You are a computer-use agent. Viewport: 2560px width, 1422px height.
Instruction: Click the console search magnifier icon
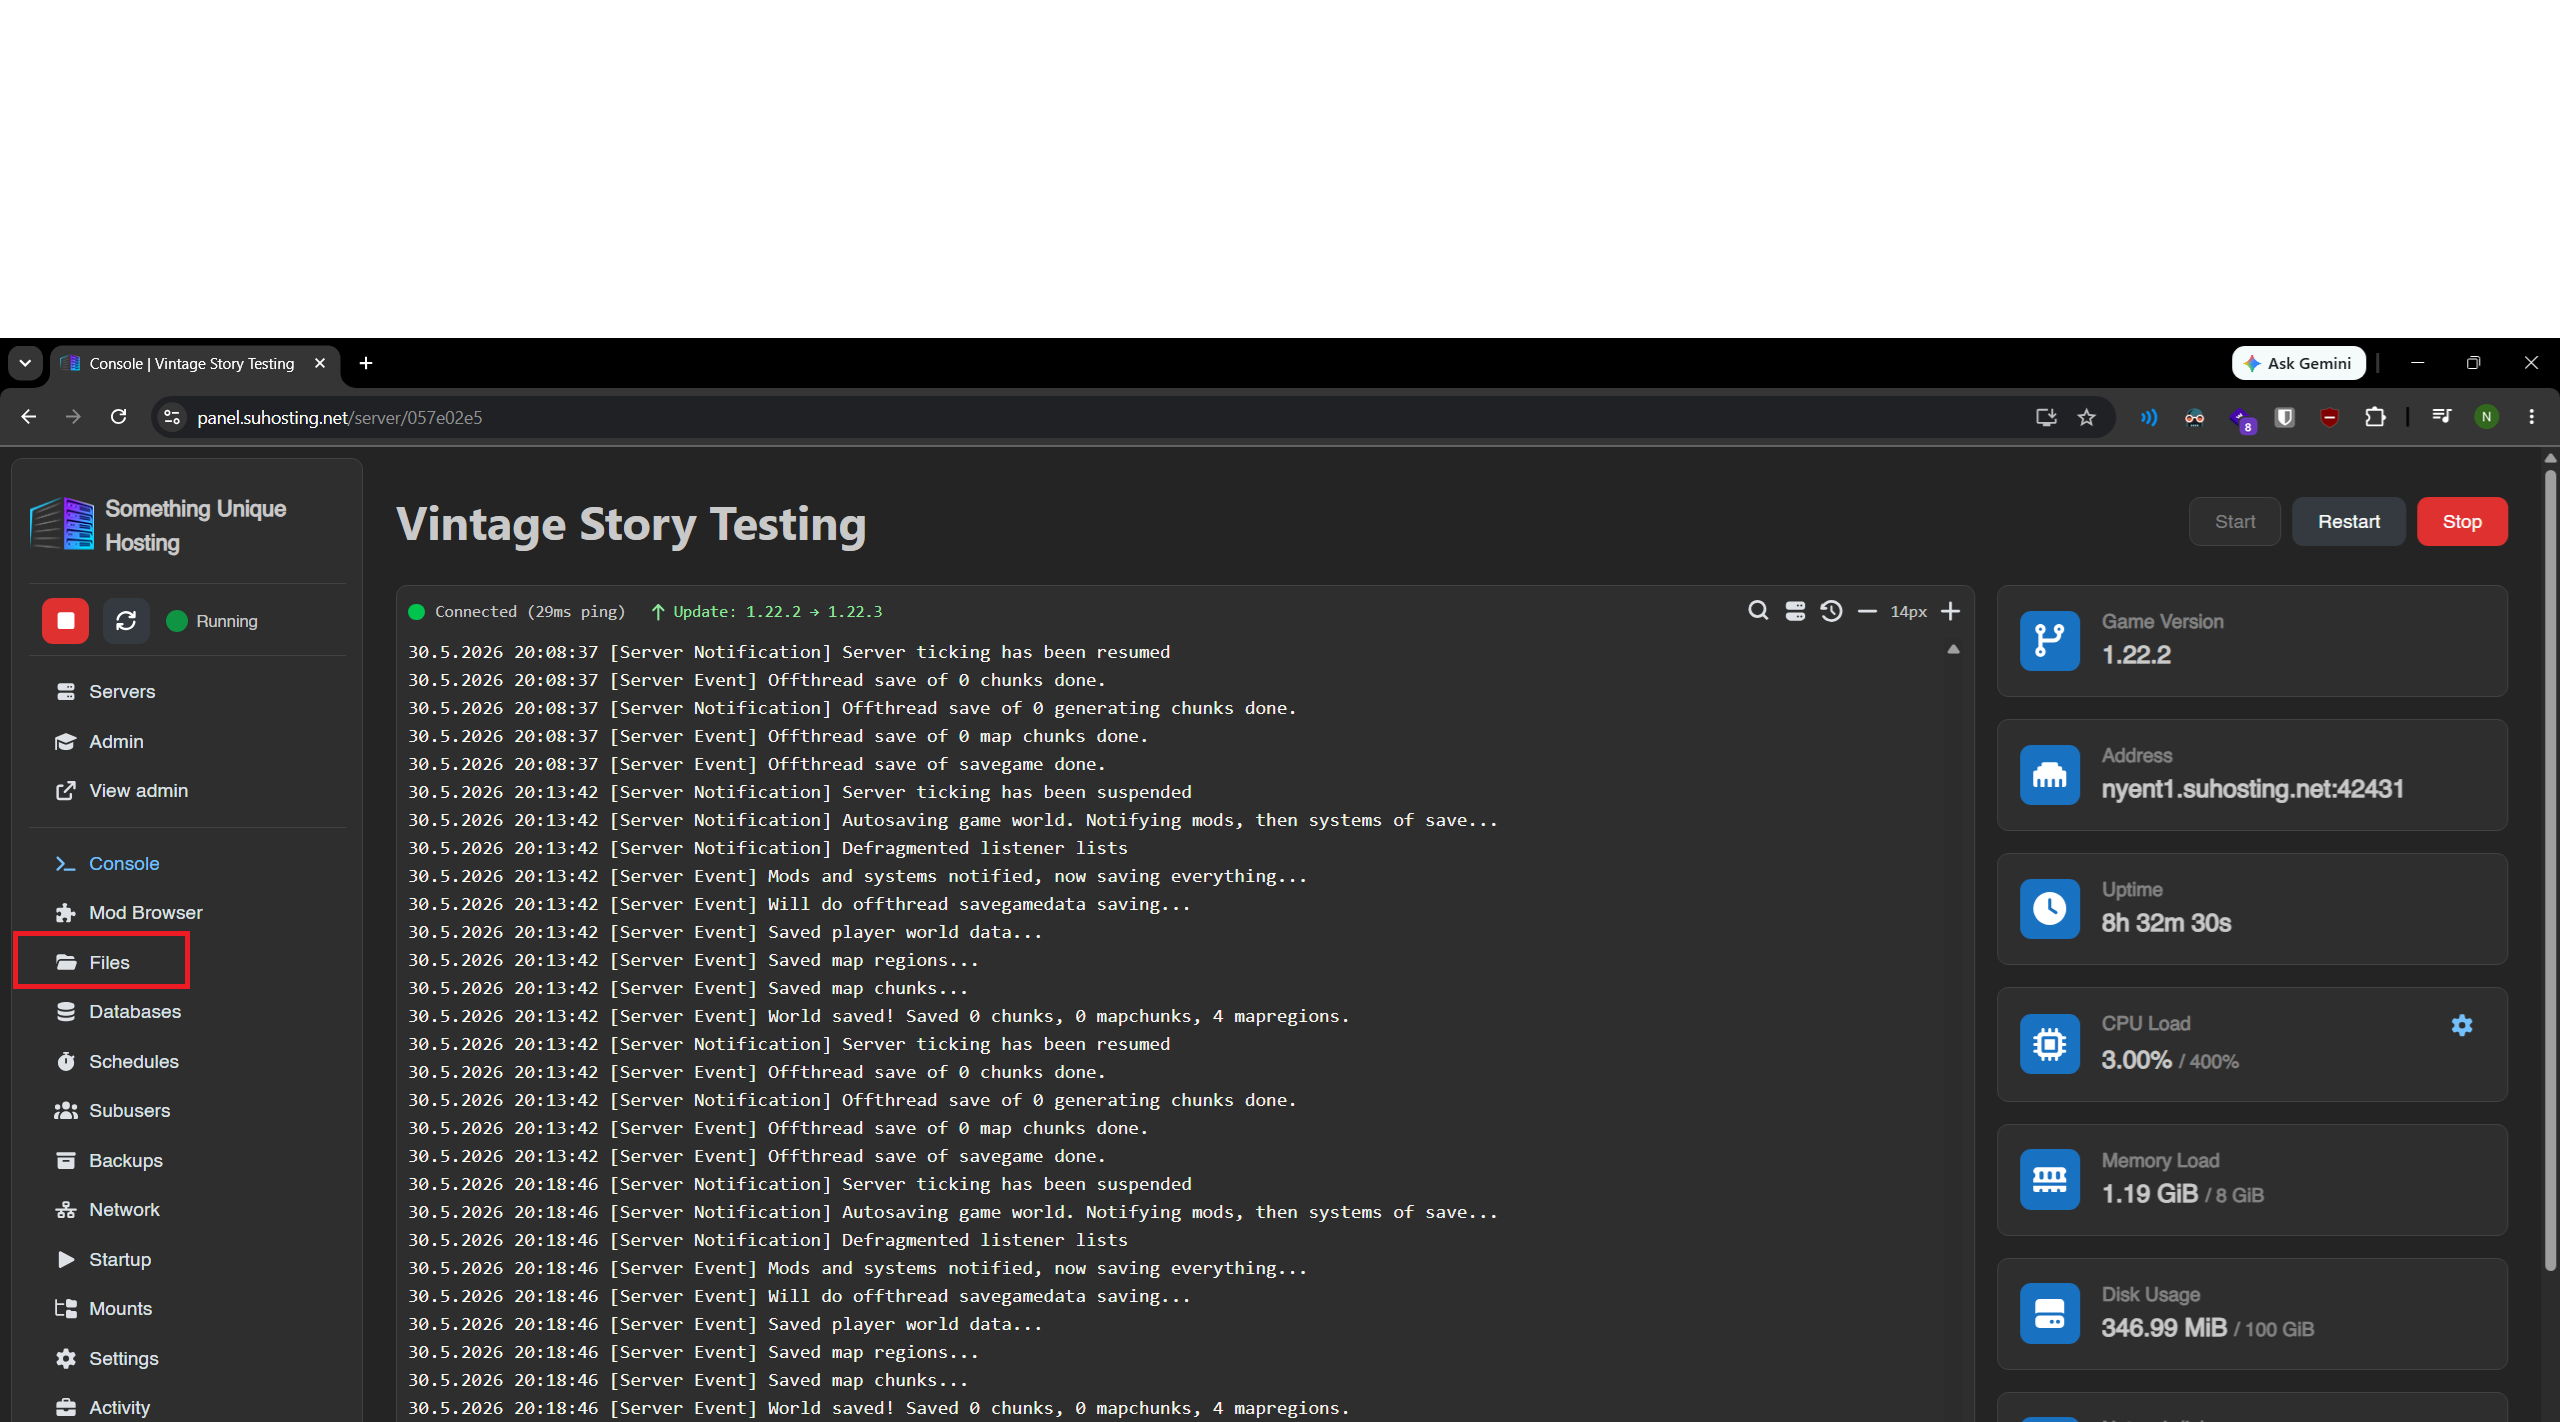[x=1757, y=611]
